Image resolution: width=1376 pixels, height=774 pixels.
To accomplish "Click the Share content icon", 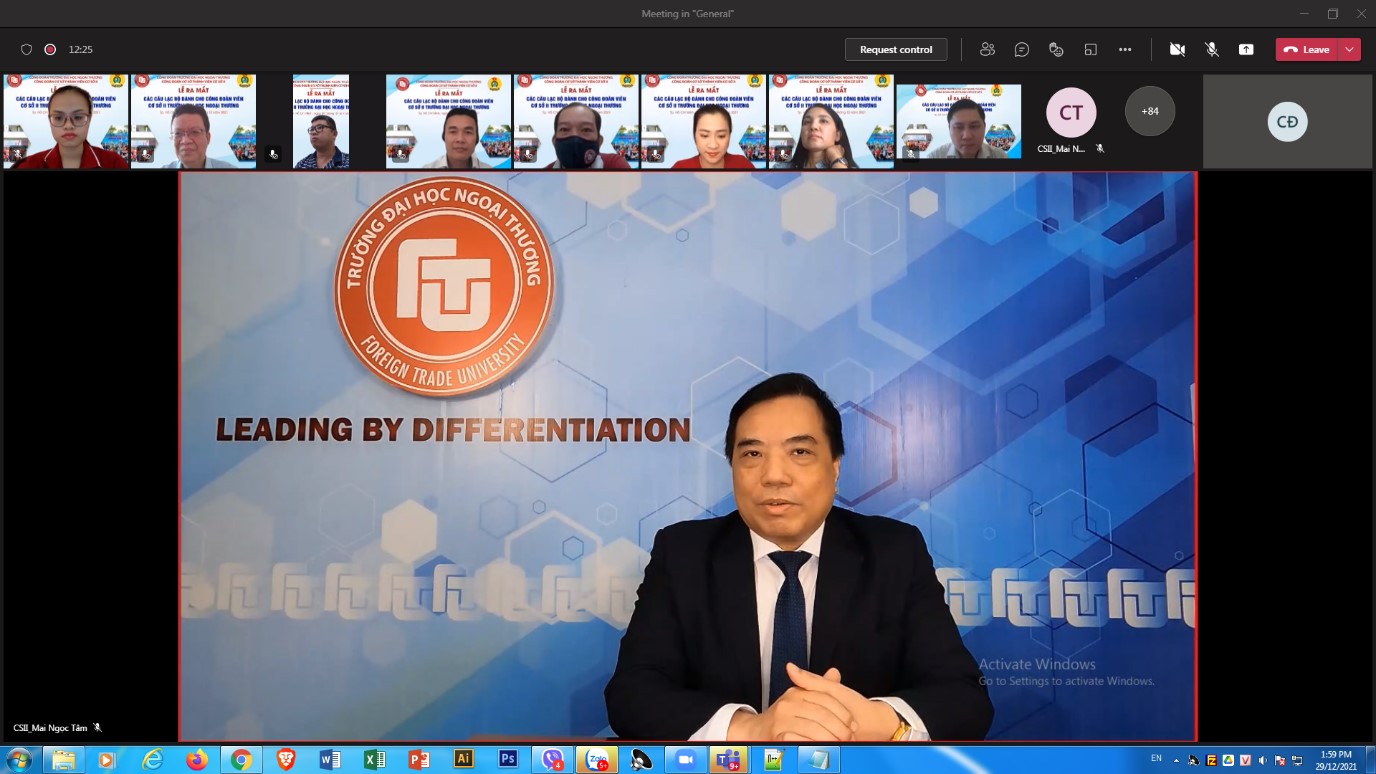I will pyautogui.click(x=1246, y=49).
